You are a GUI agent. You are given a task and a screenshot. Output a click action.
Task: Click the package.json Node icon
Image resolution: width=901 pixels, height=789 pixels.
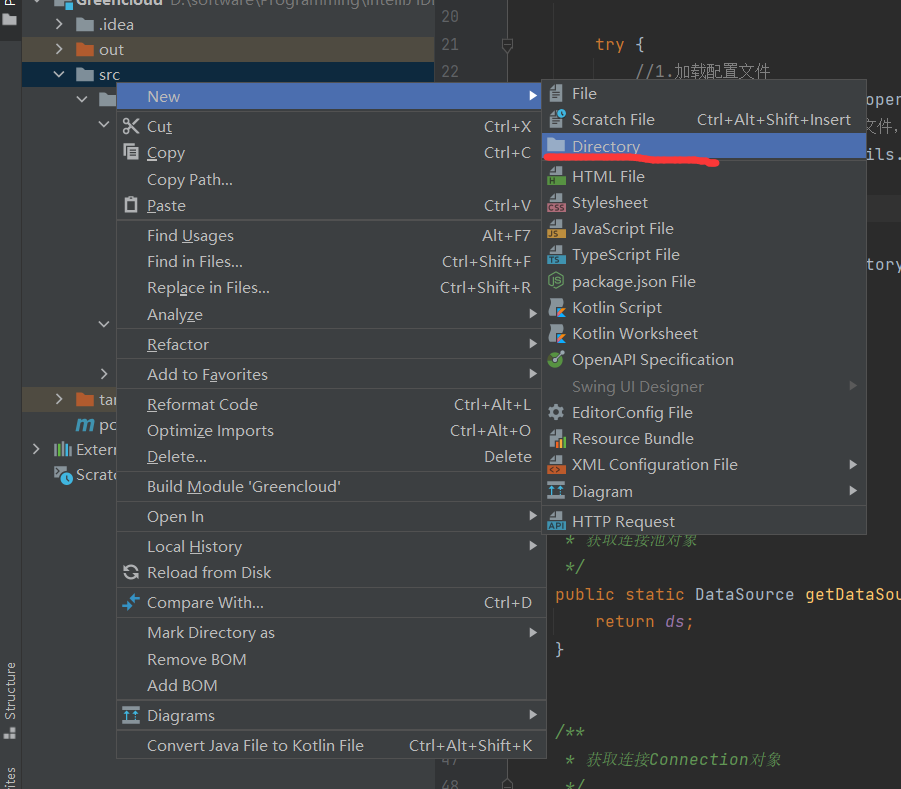pyautogui.click(x=556, y=281)
